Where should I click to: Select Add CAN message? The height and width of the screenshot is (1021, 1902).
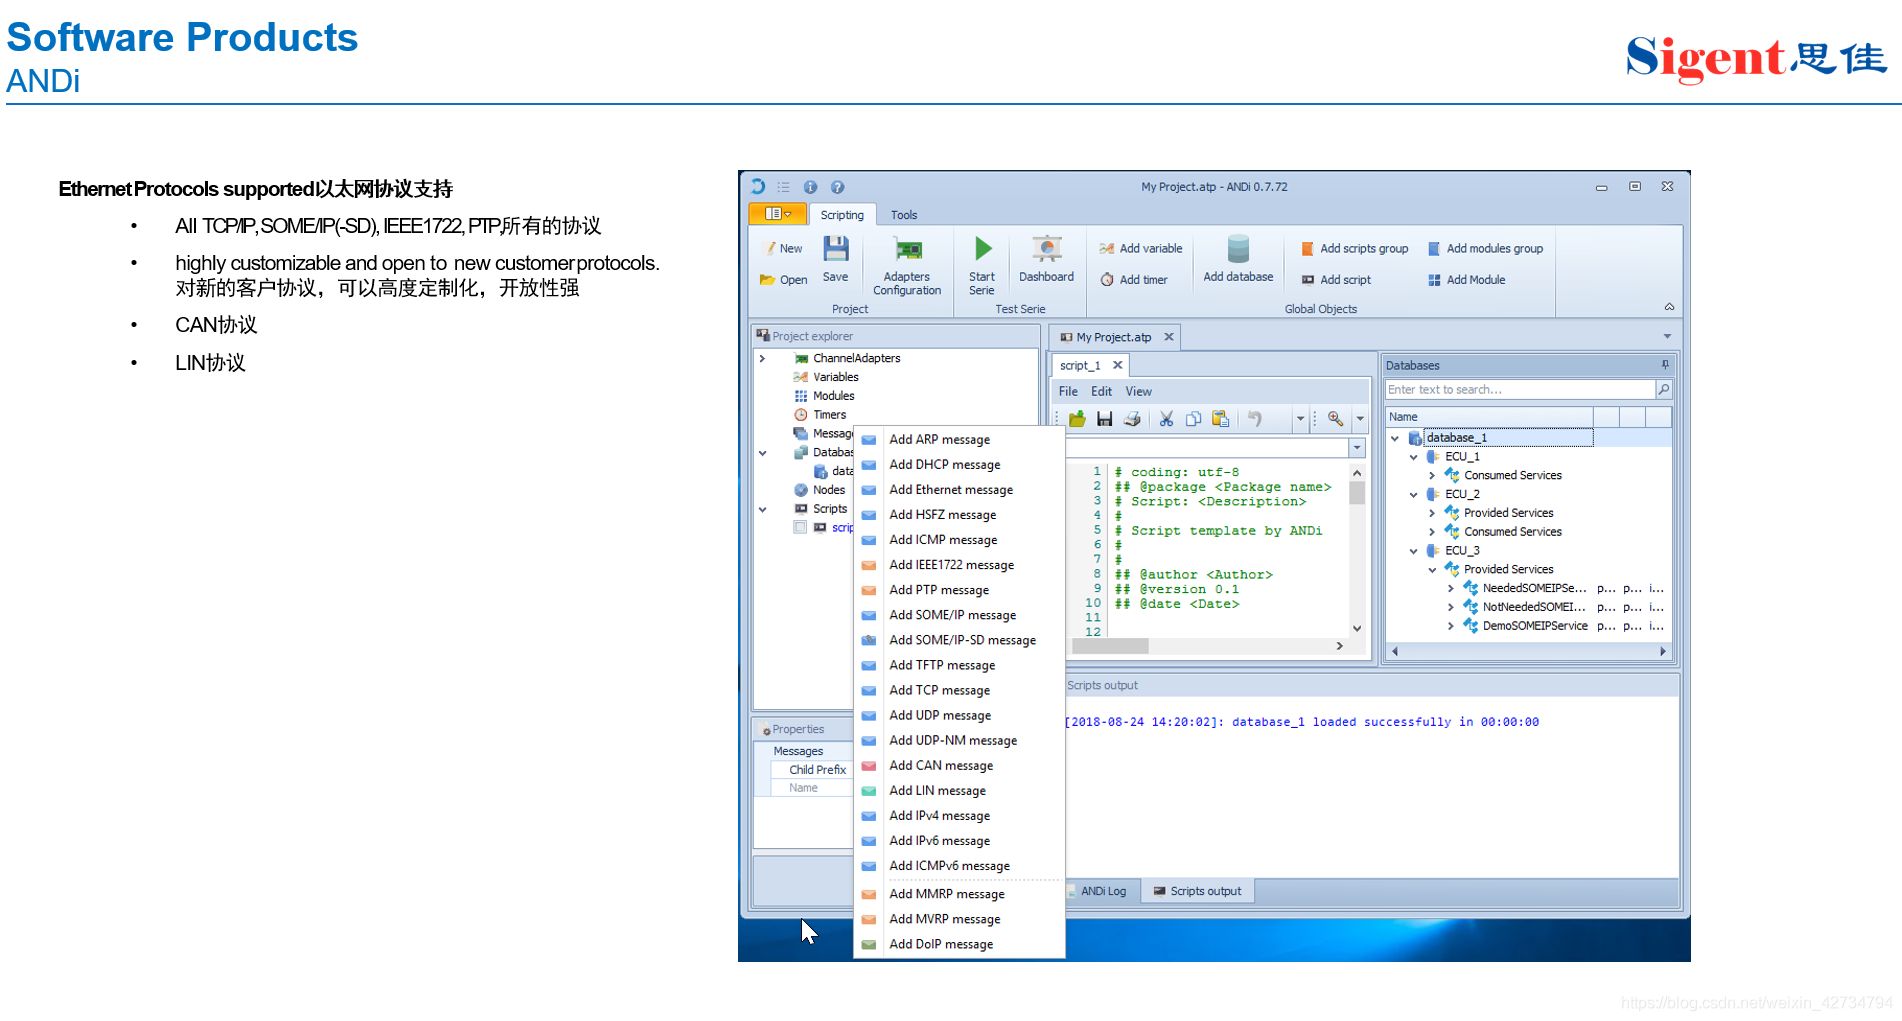959,766
